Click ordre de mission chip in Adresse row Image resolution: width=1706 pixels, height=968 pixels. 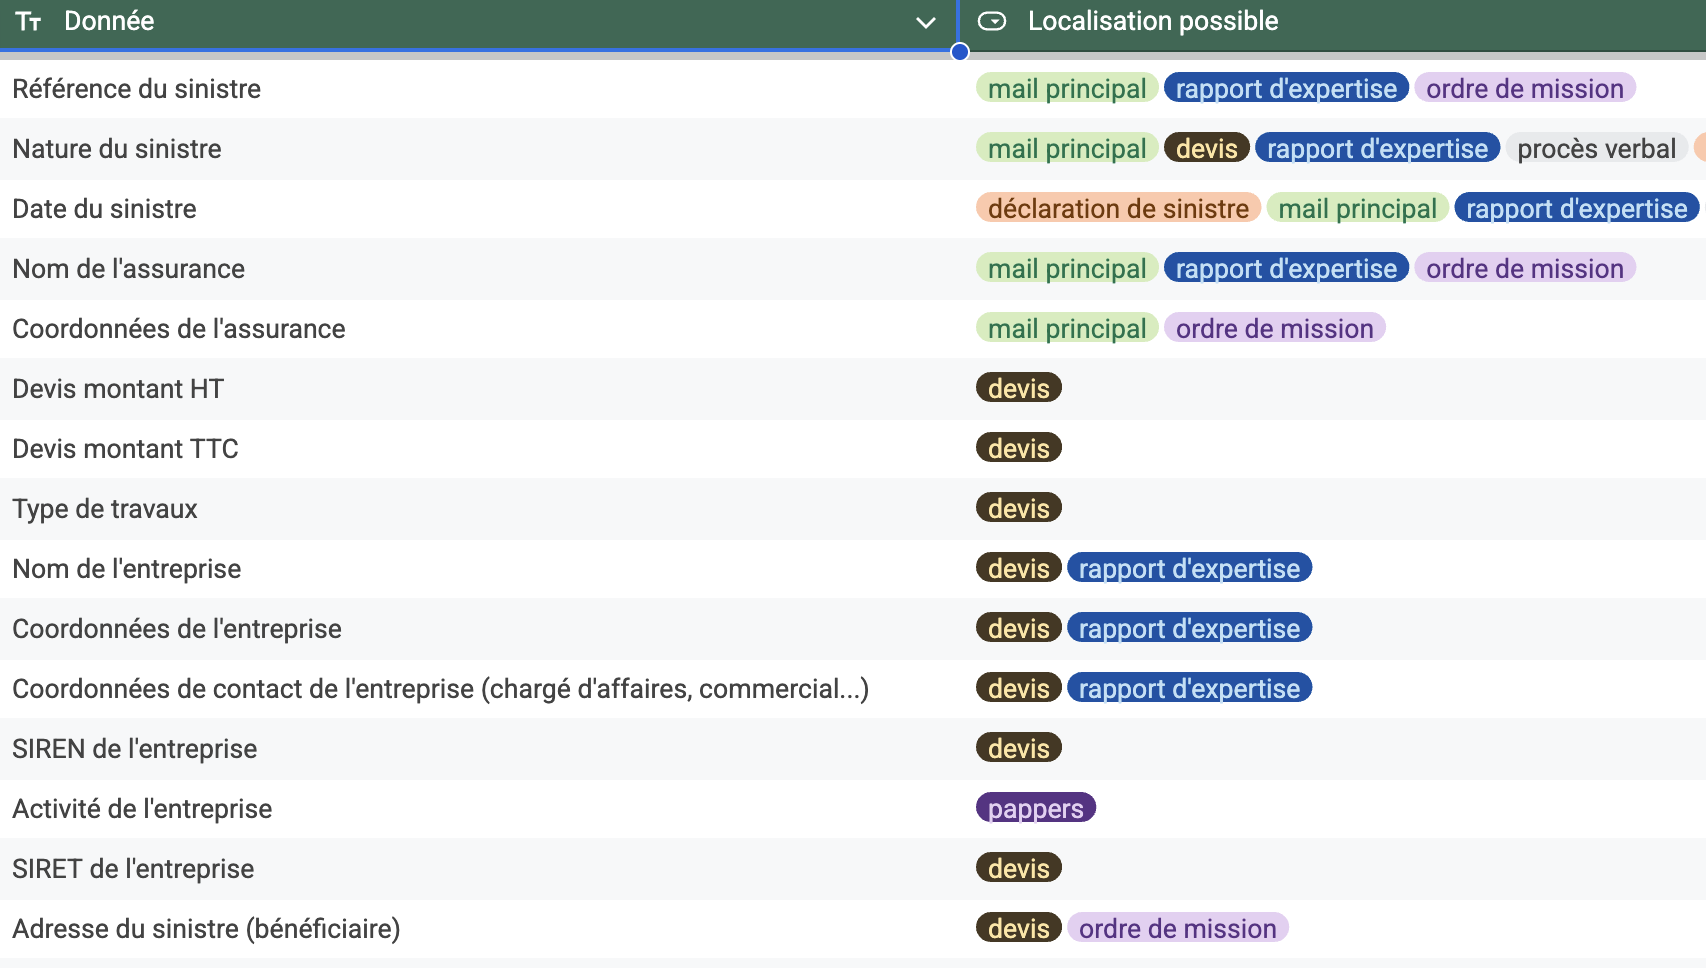point(1177,928)
